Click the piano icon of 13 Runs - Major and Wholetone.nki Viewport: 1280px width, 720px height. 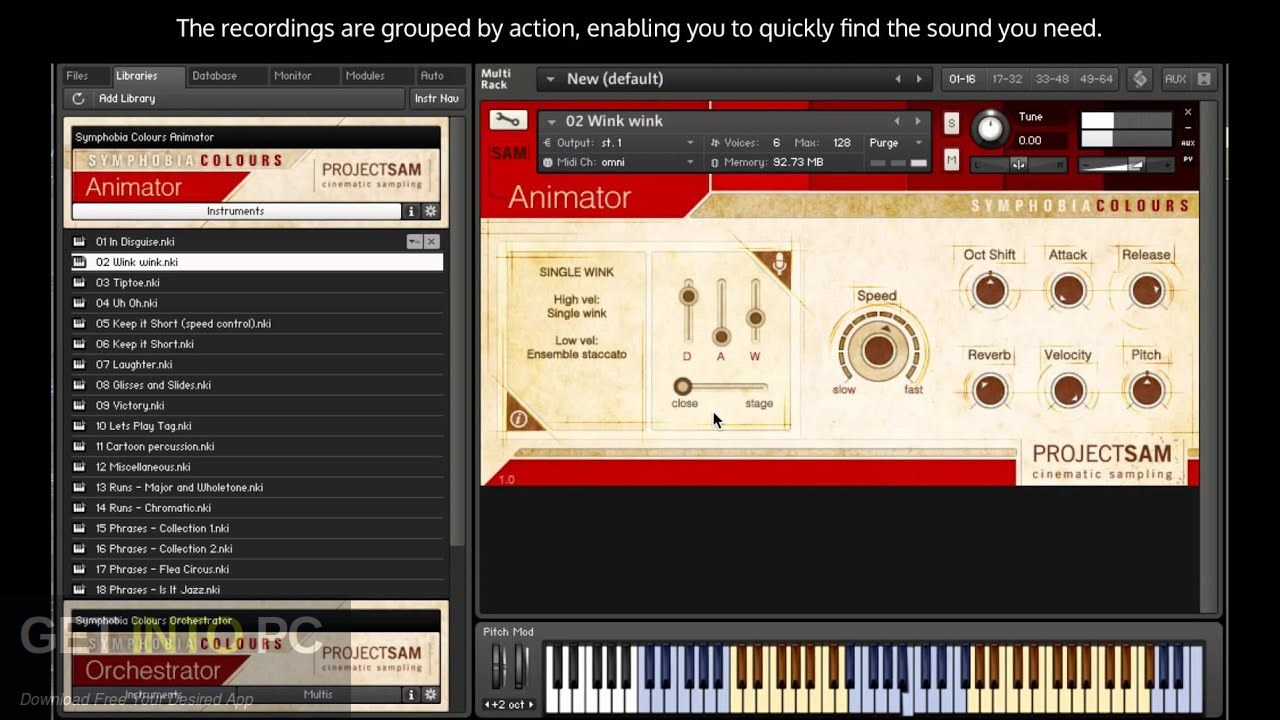[x=79, y=487]
